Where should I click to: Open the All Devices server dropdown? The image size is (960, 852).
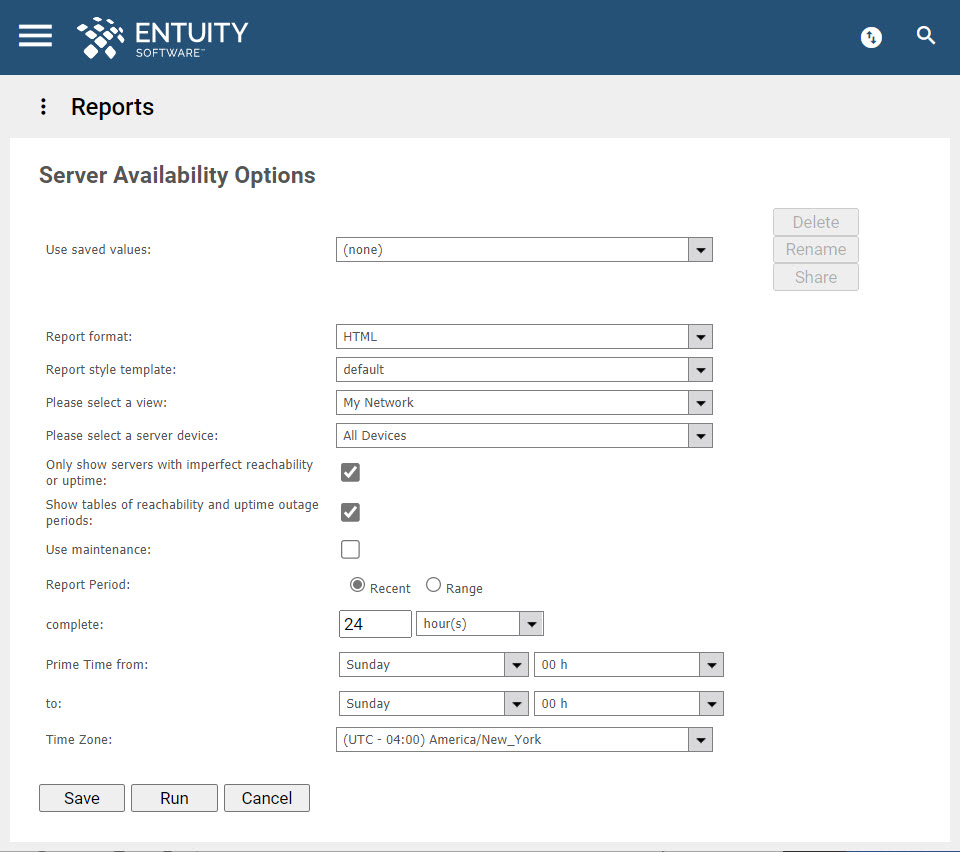pyautogui.click(x=524, y=436)
